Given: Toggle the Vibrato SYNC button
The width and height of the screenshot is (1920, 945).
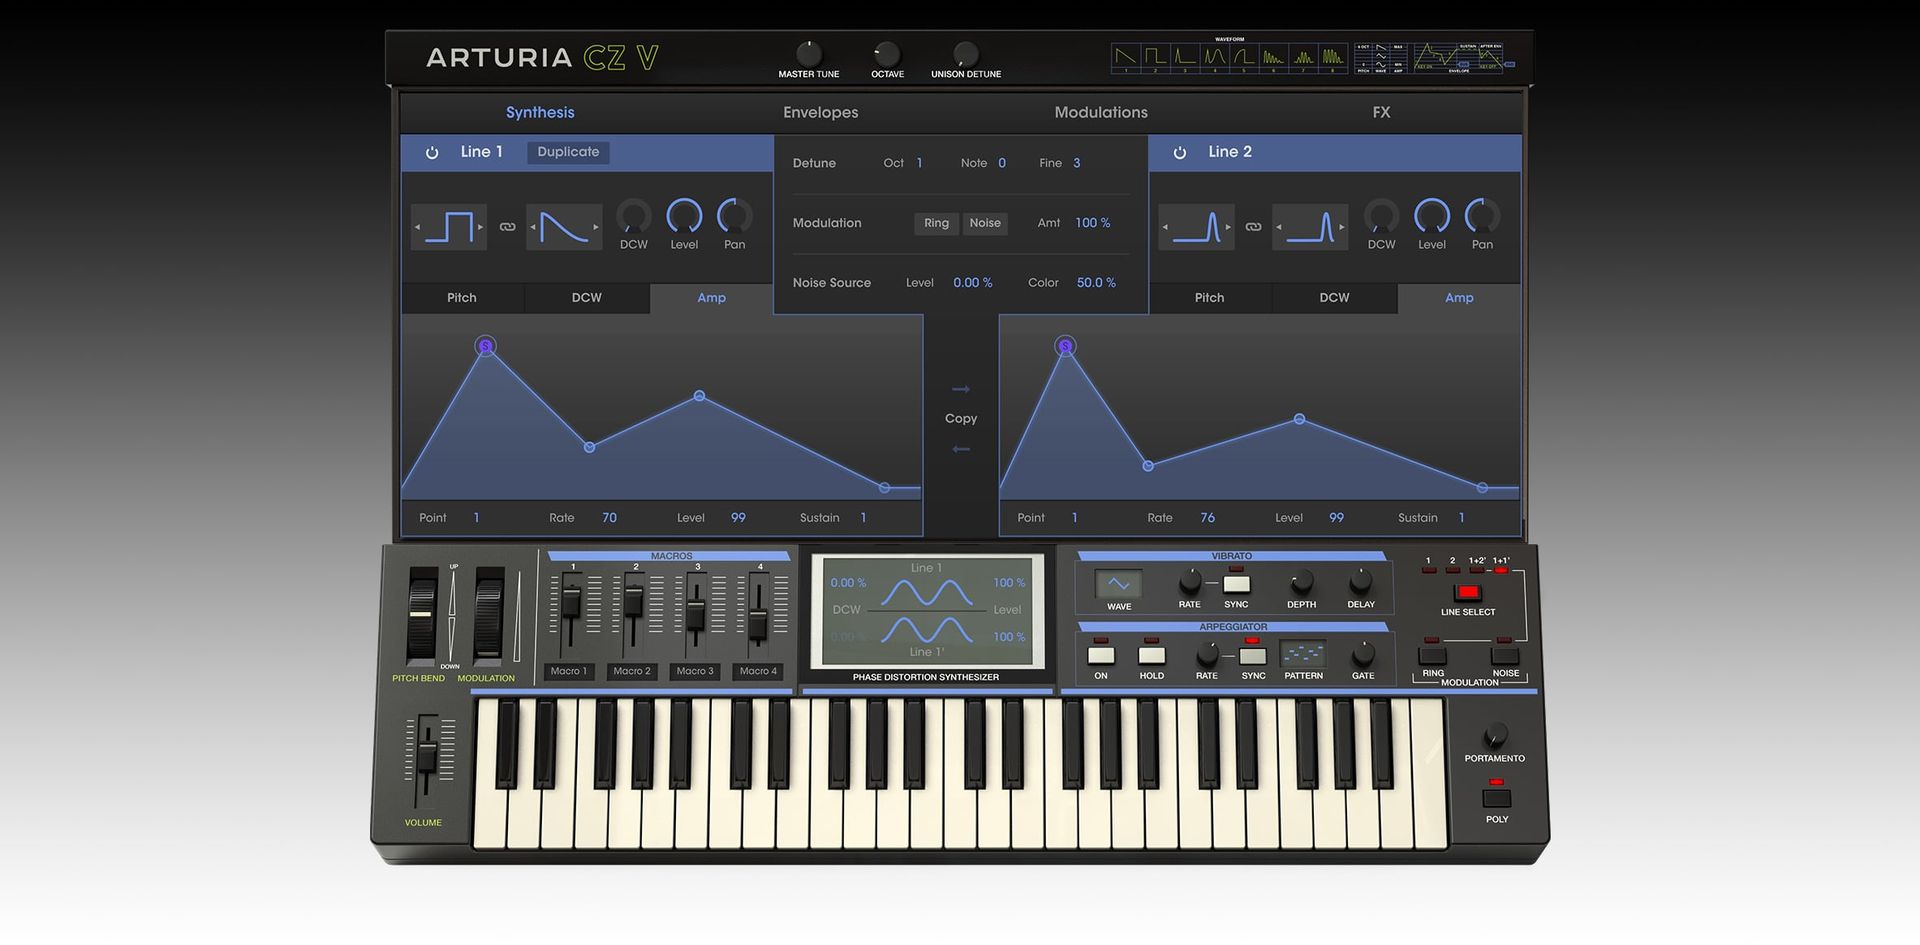Looking at the screenshot, I should (1236, 584).
